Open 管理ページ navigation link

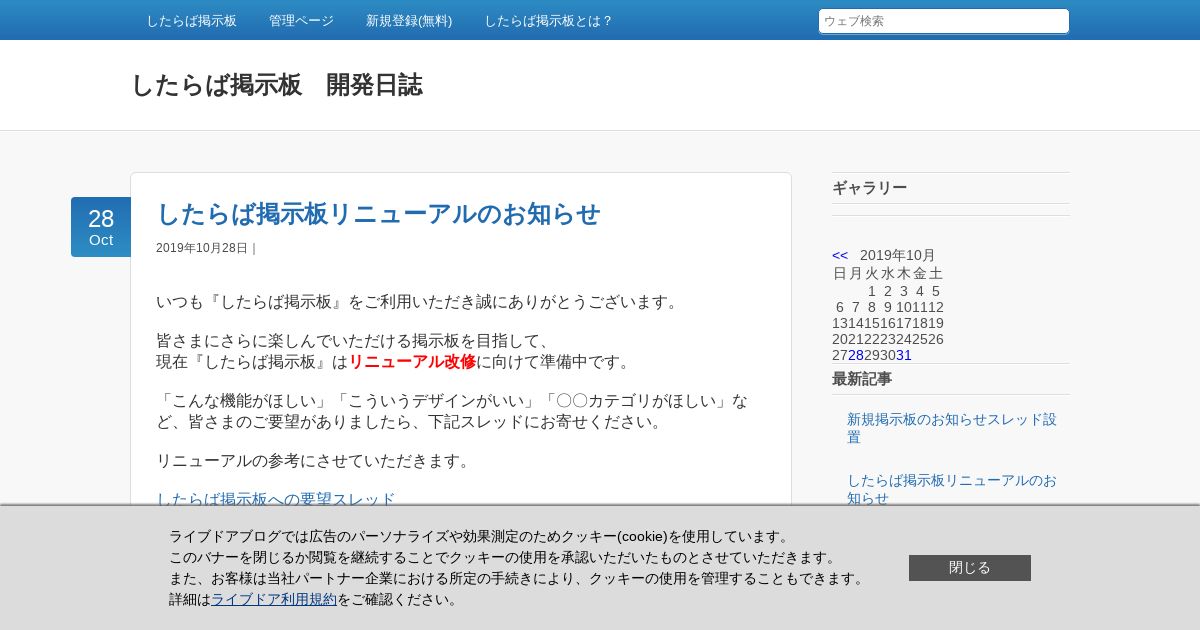[x=301, y=20]
